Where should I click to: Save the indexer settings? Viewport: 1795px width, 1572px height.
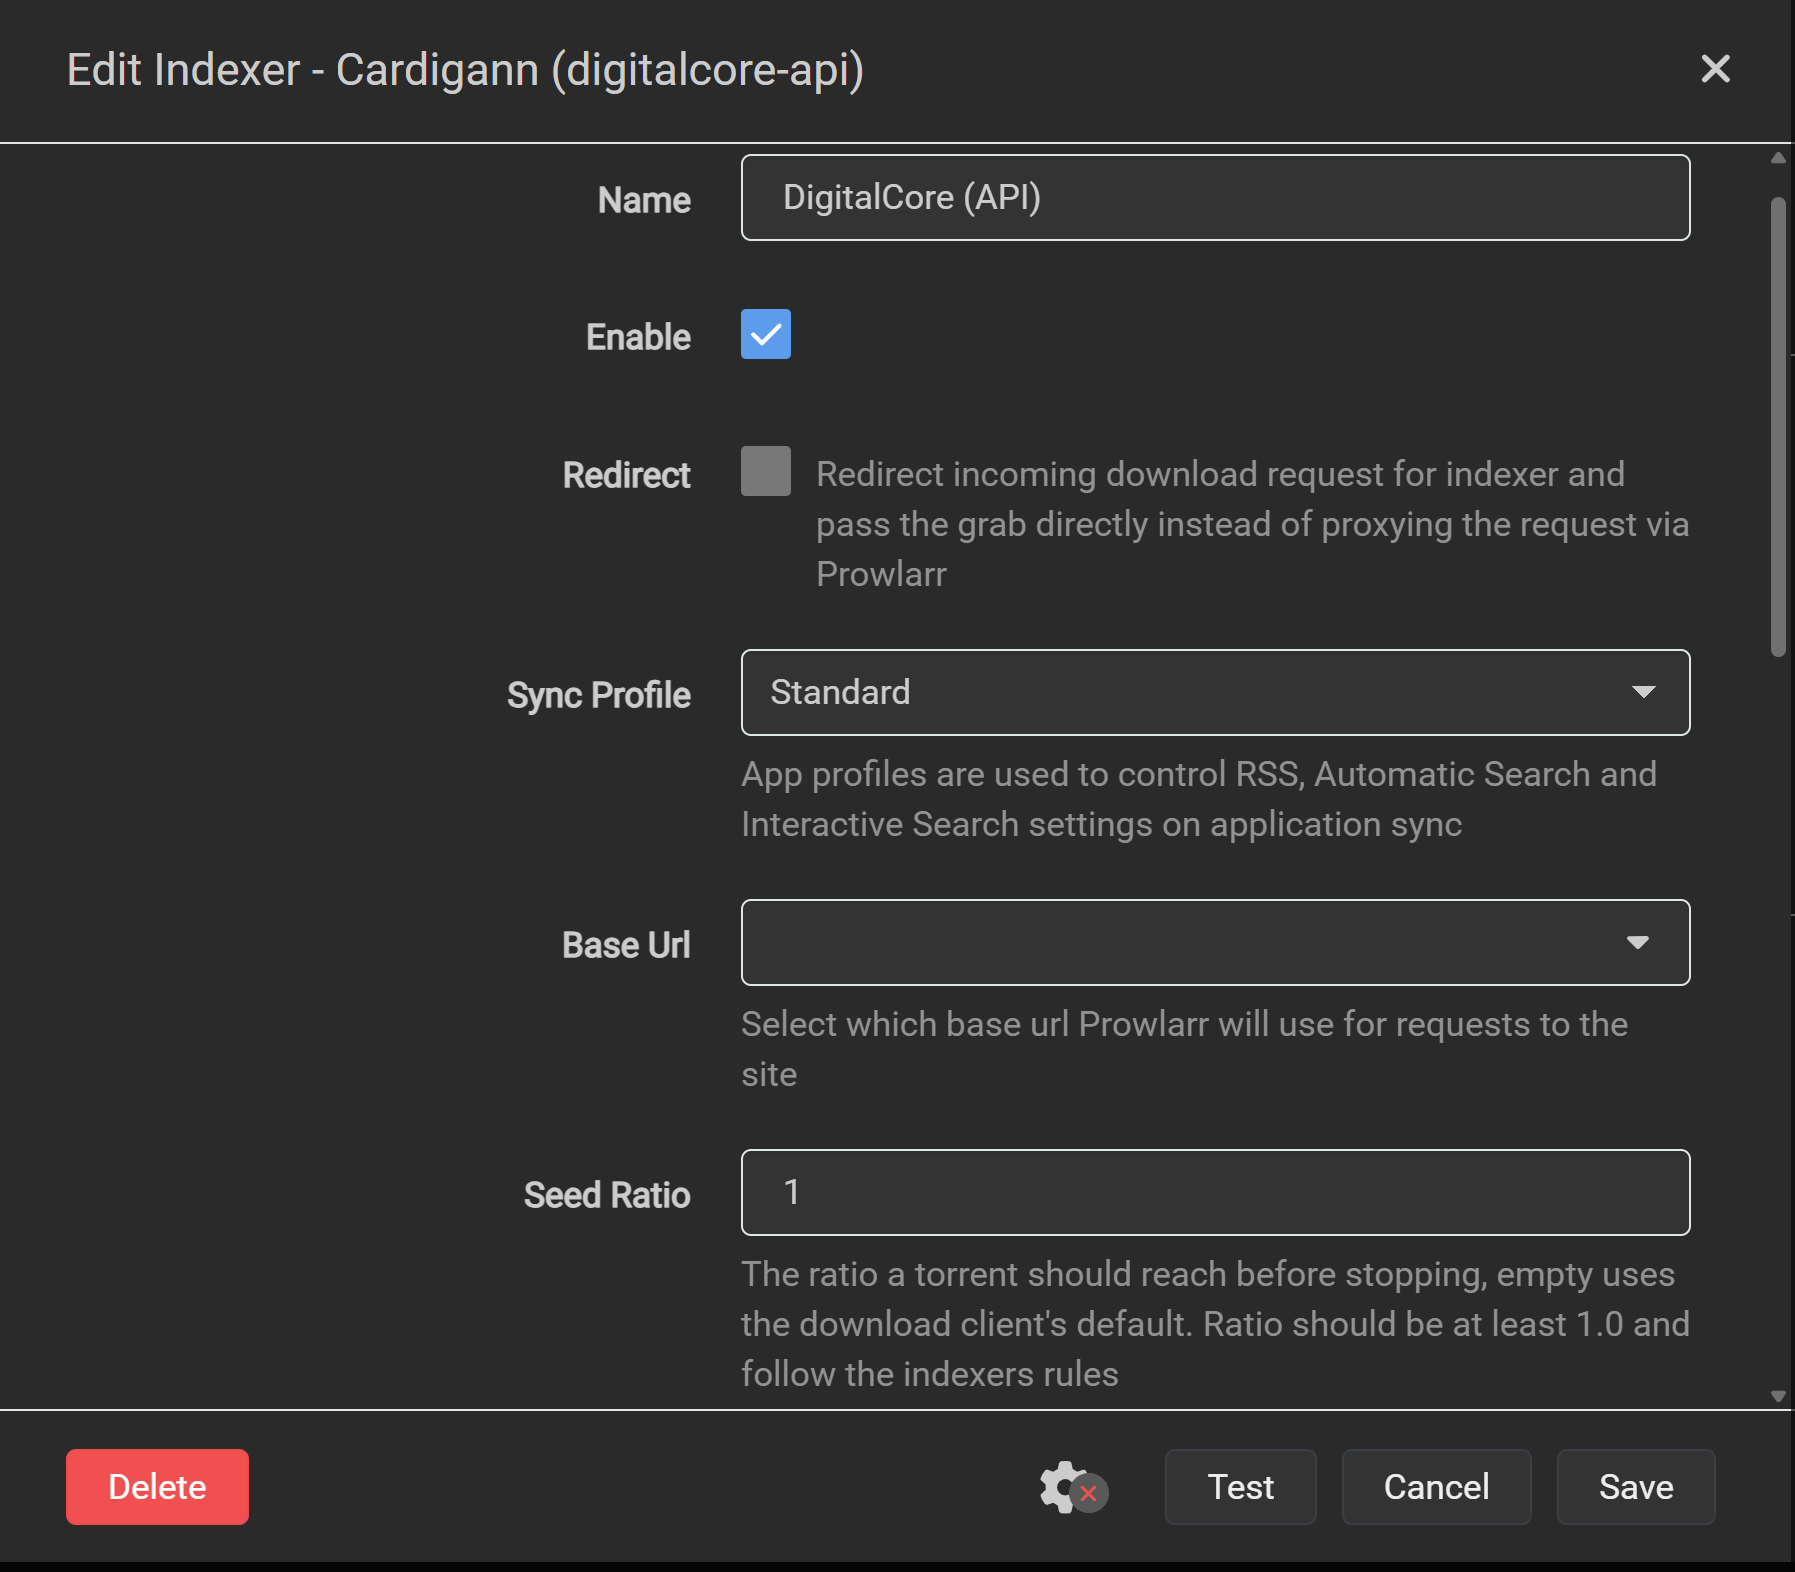pos(1636,1487)
